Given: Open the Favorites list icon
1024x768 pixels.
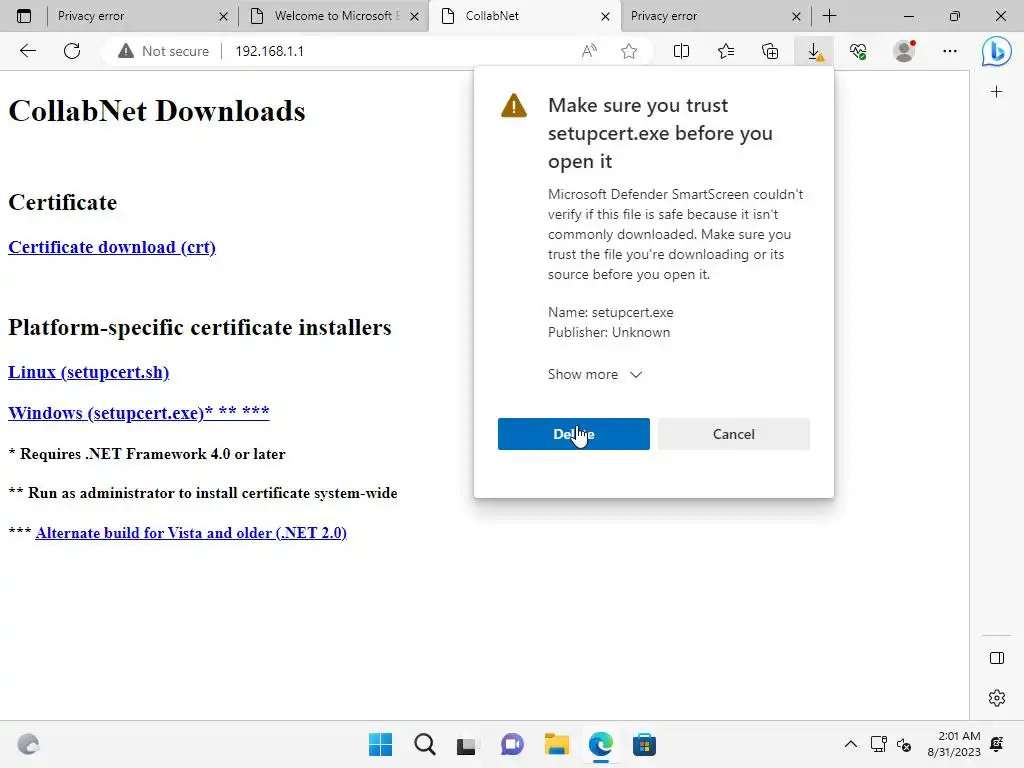Looking at the screenshot, I should click(x=726, y=51).
